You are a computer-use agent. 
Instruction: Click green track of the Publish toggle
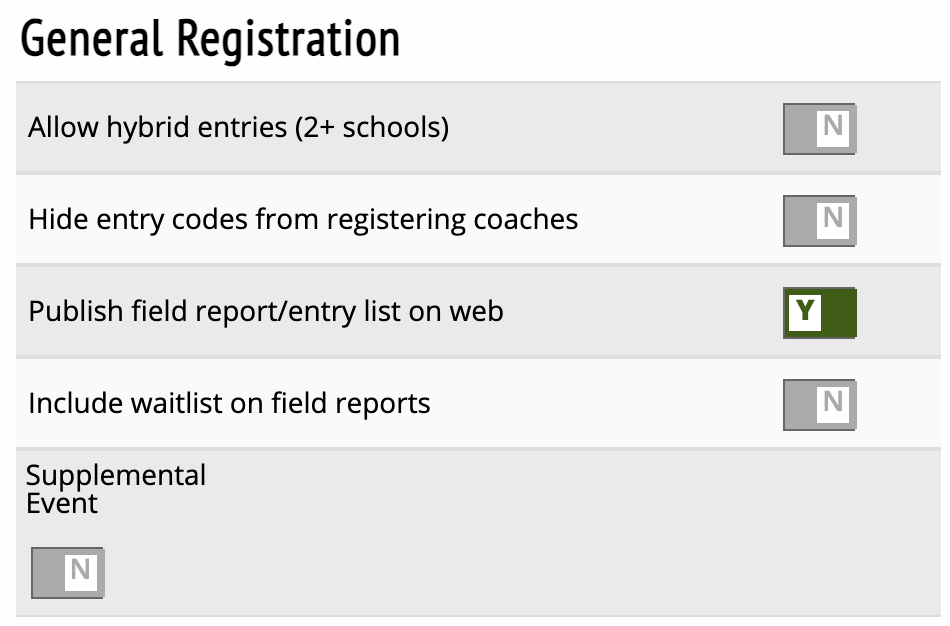pyautogui.click(x=839, y=313)
